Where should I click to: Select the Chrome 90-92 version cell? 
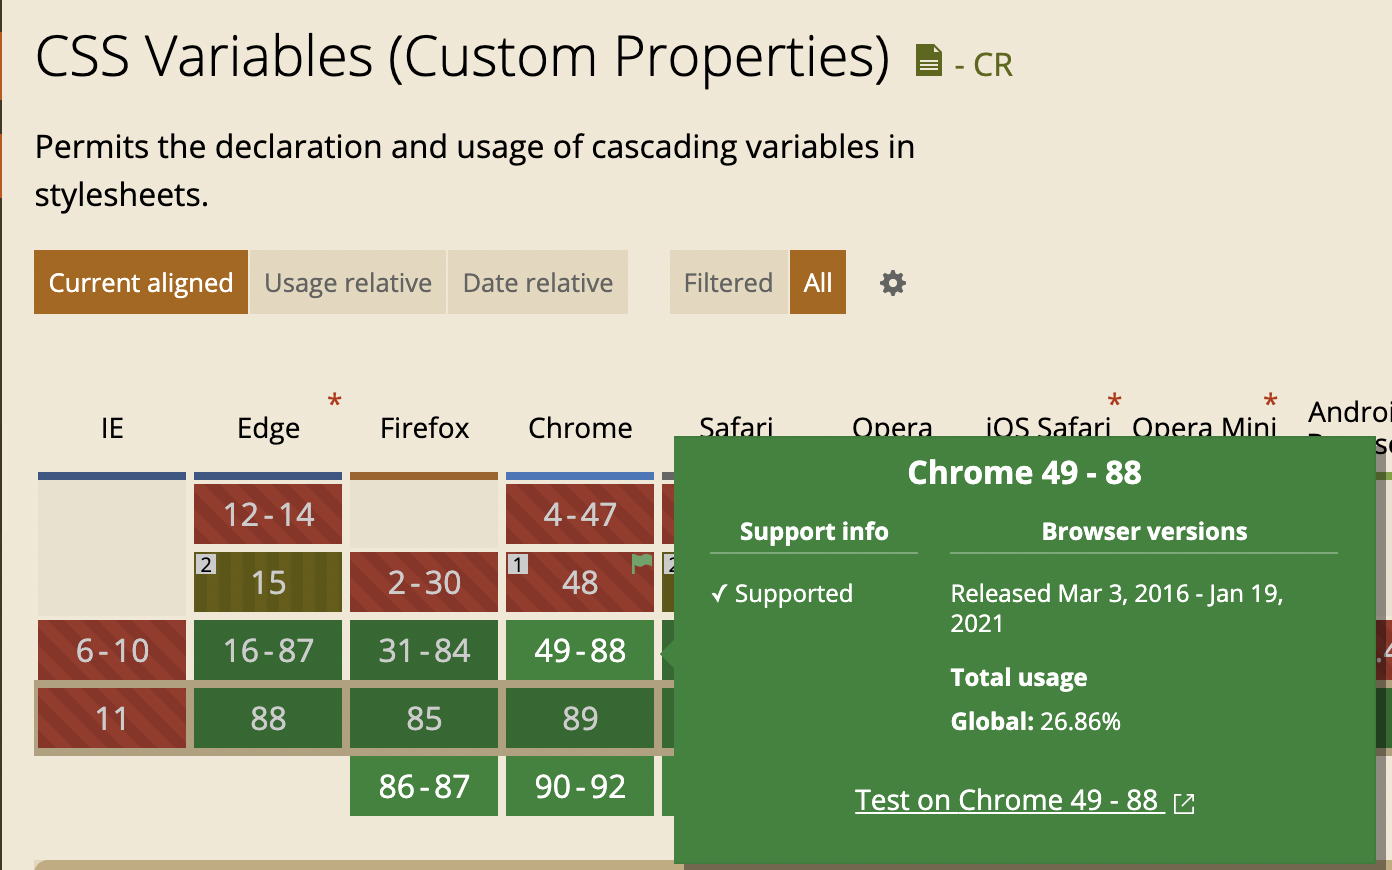pyautogui.click(x=580, y=787)
